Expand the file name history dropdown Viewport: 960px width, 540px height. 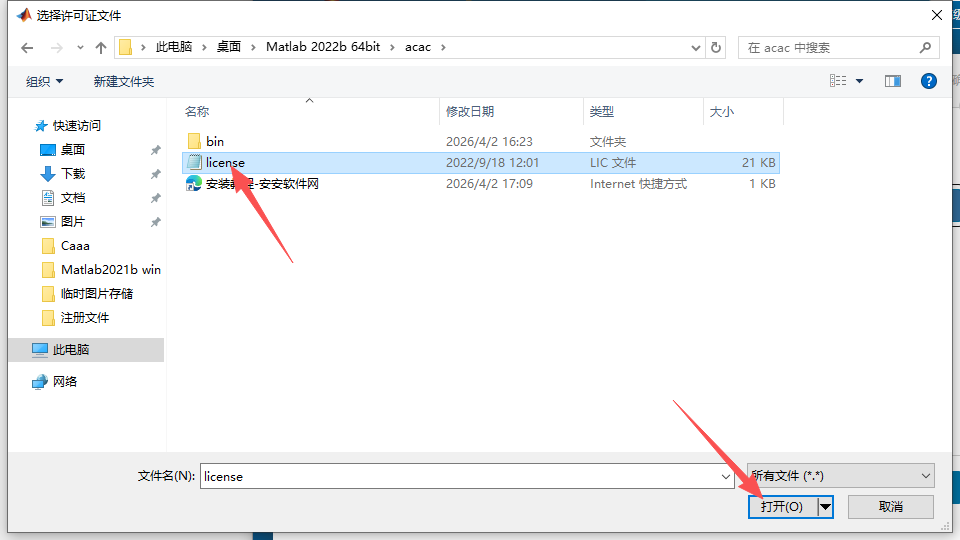click(x=726, y=476)
